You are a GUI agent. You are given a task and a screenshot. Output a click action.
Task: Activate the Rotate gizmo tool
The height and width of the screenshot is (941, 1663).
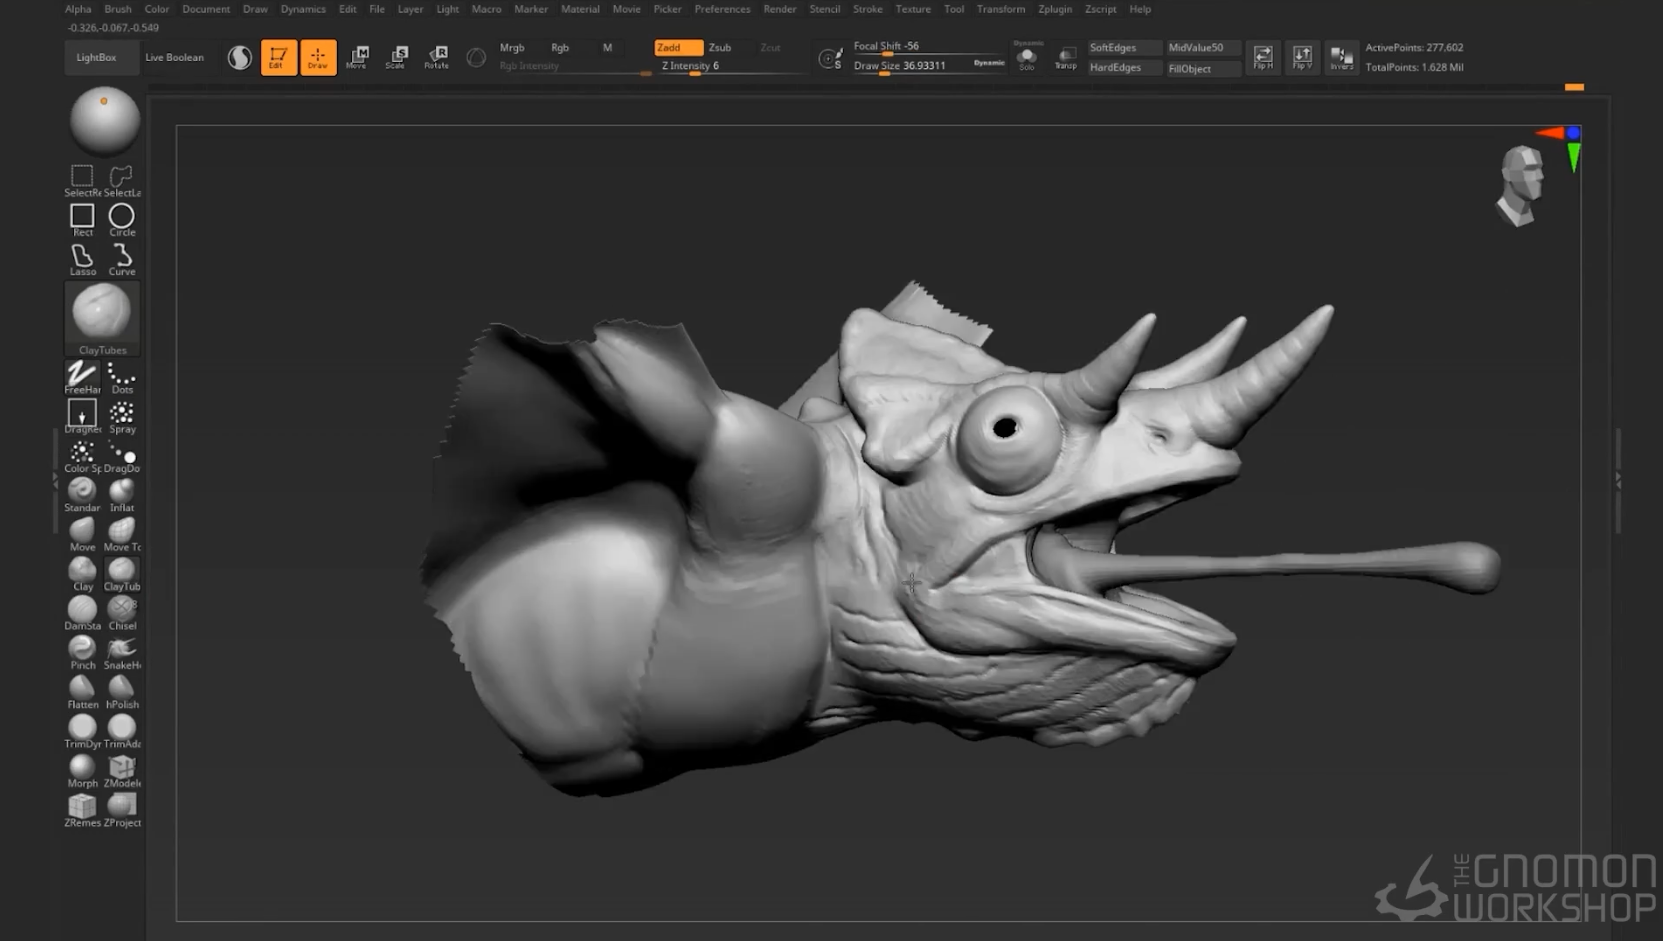[x=436, y=57]
